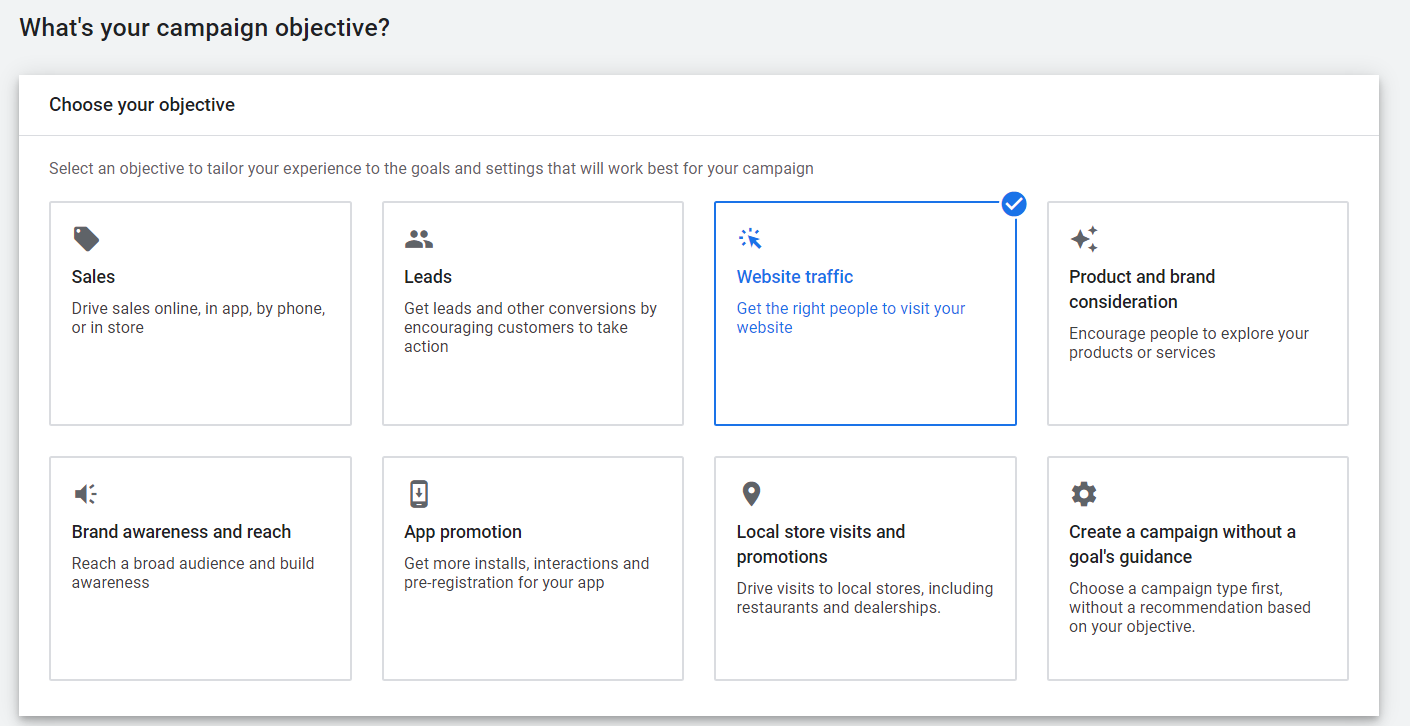The height and width of the screenshot is (726, 1410).
Task: Select the Website traffic title text
Action: click(x=795, y=277)
